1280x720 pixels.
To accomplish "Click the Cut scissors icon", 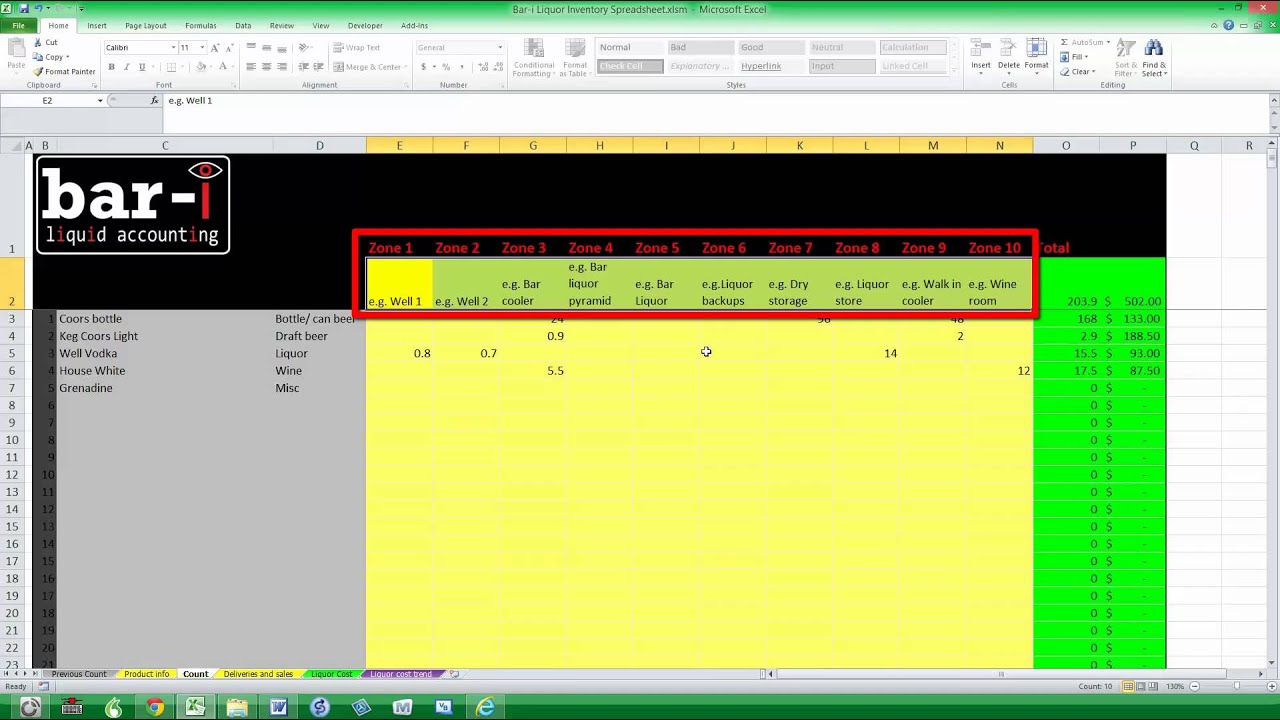I will point(38,43).
